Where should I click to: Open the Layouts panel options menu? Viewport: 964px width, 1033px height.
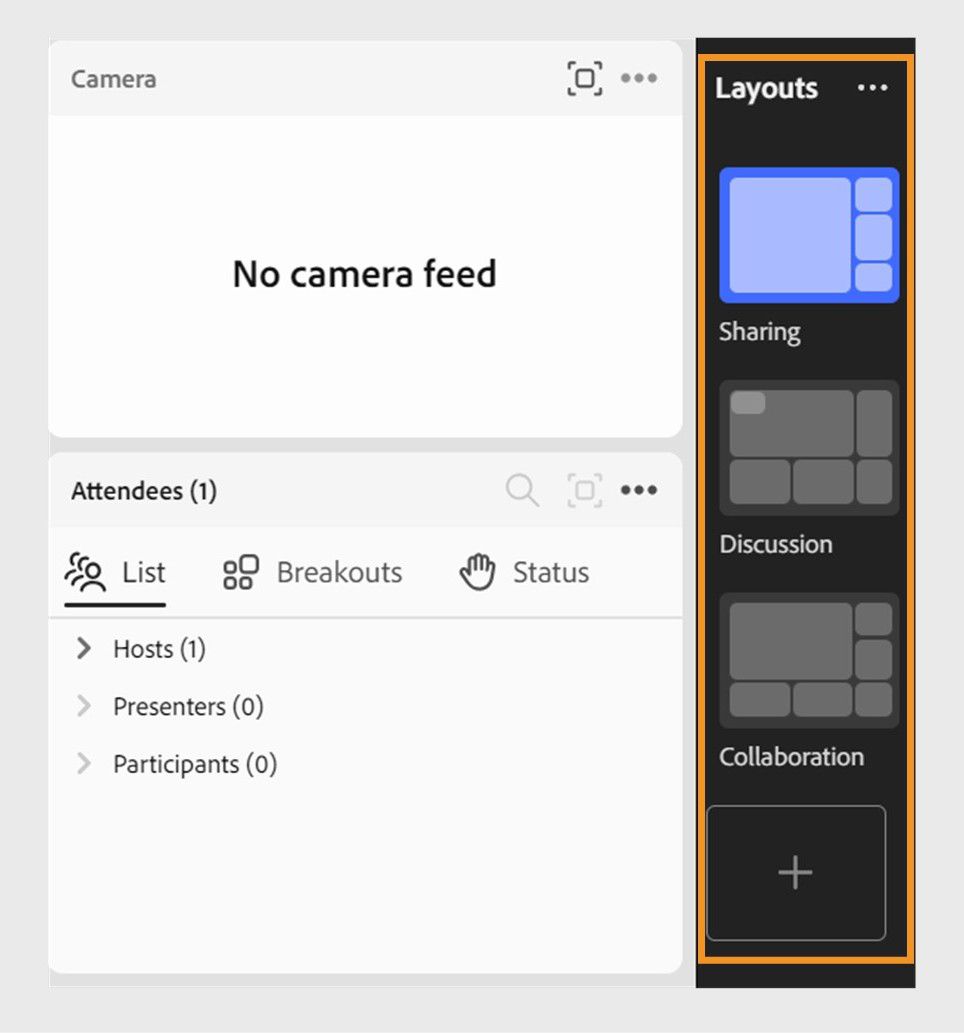coord(873,88)
